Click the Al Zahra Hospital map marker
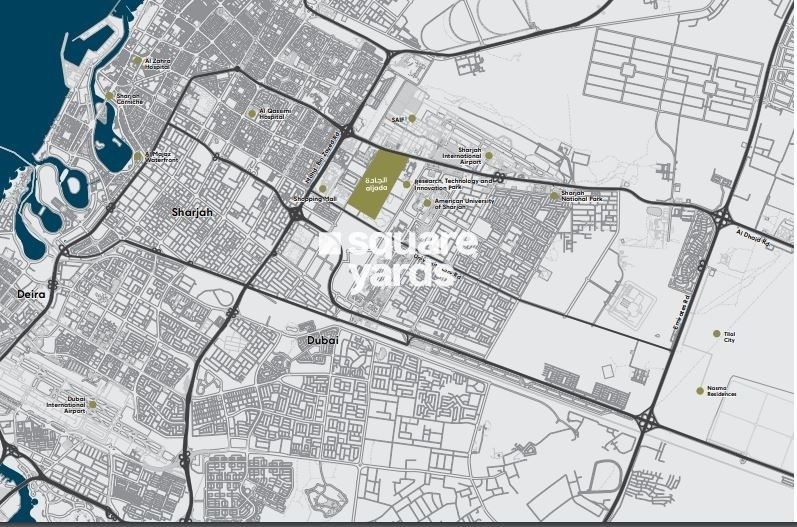797x527 pixels. 137,61
